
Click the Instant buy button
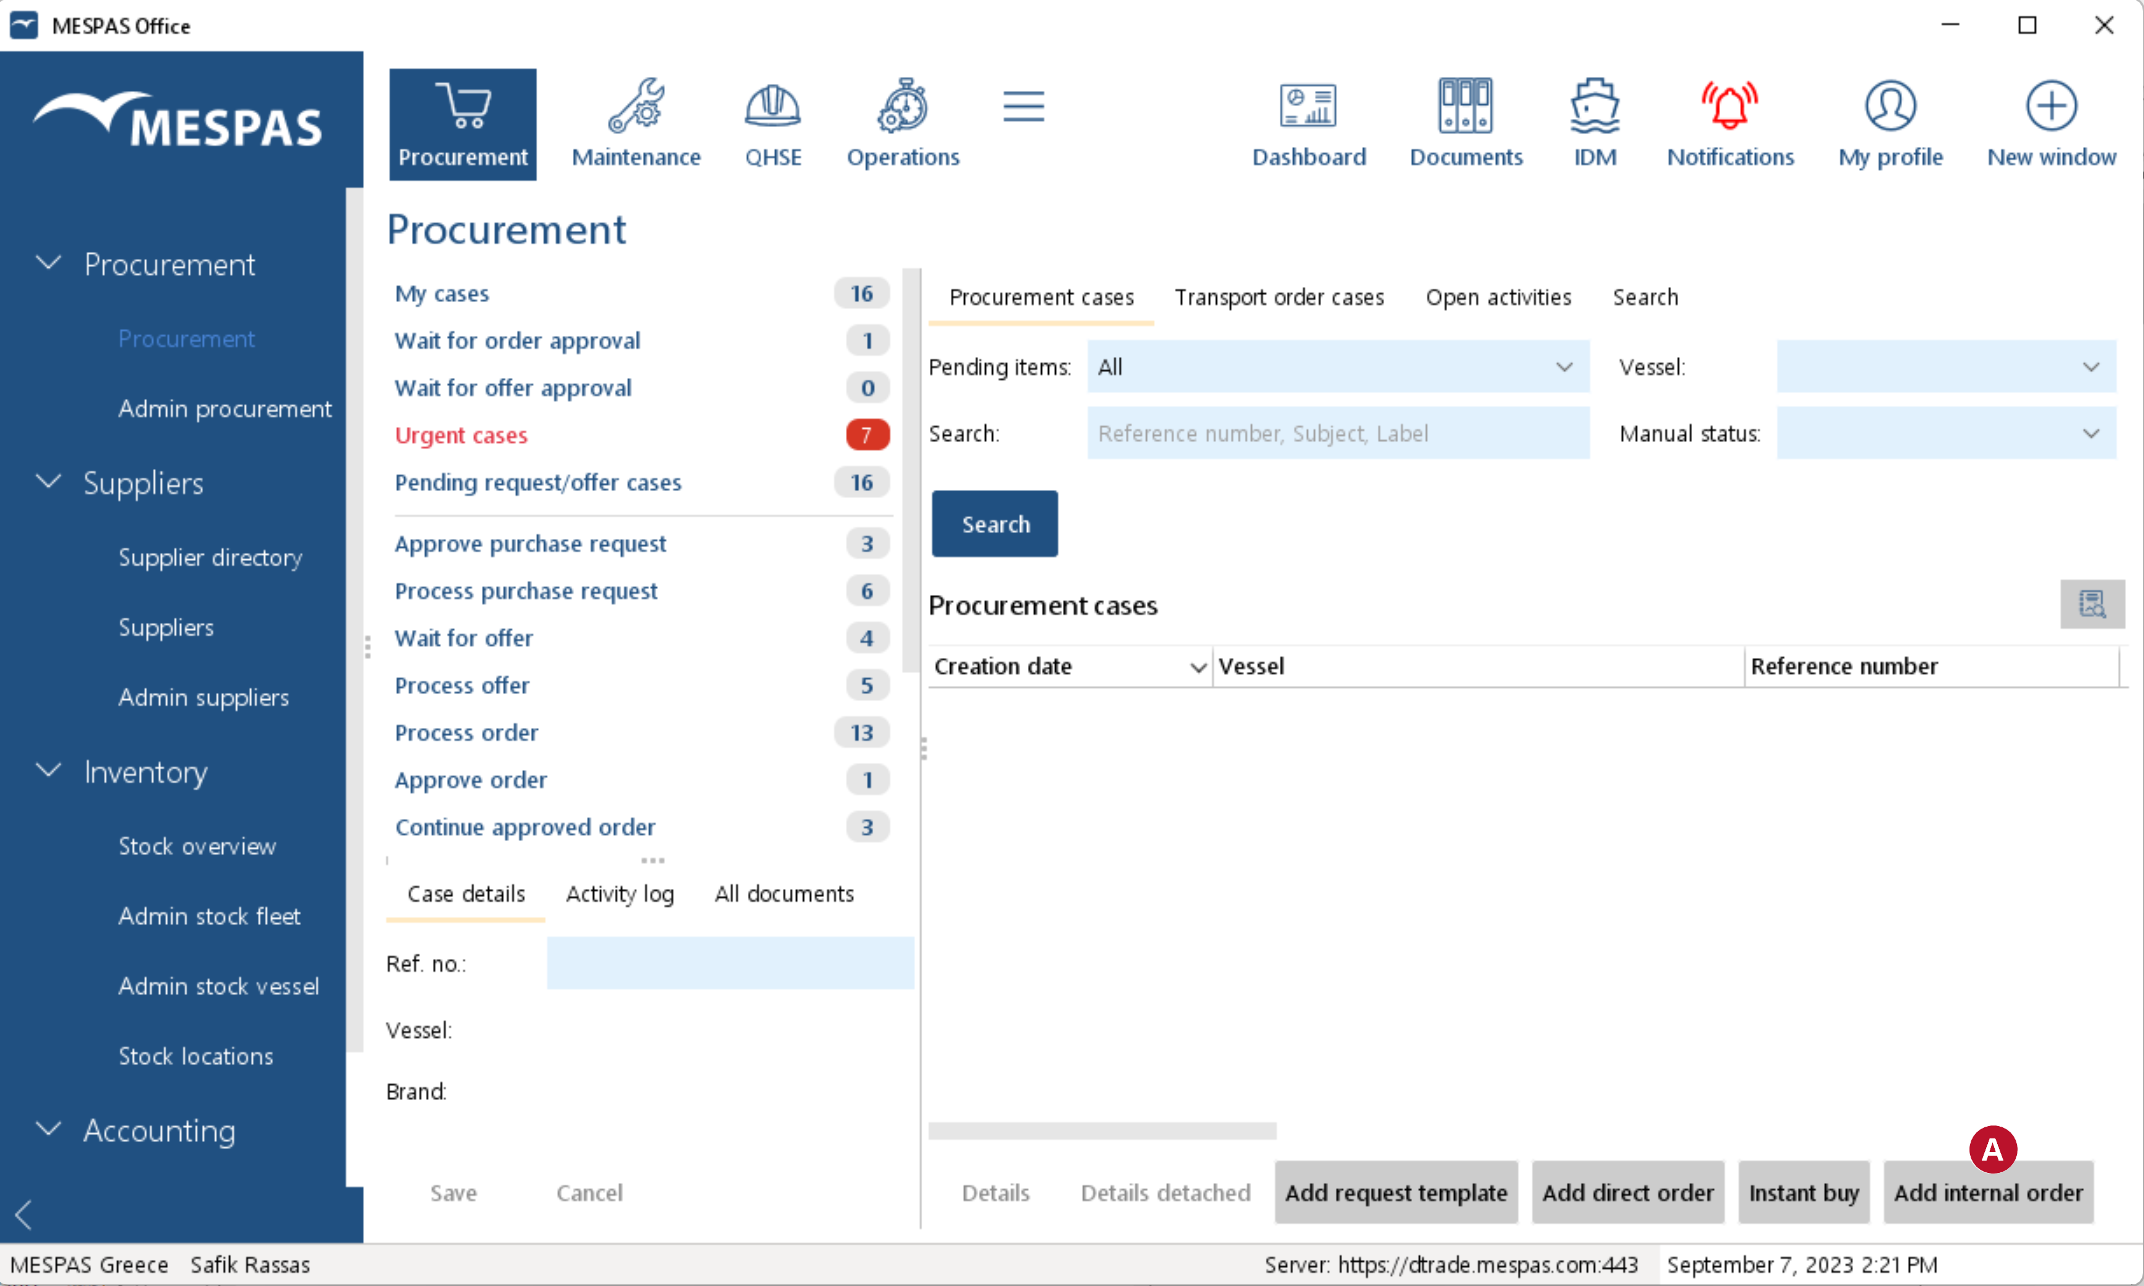tap(1804, 1192)
